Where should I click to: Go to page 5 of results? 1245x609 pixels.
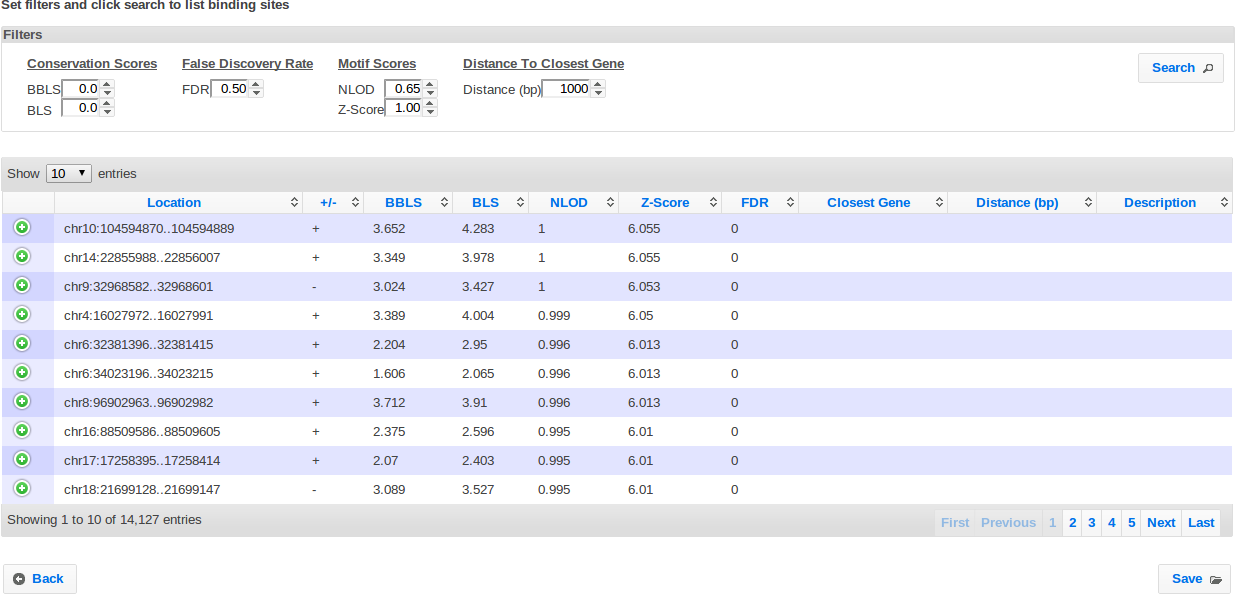1132,523
